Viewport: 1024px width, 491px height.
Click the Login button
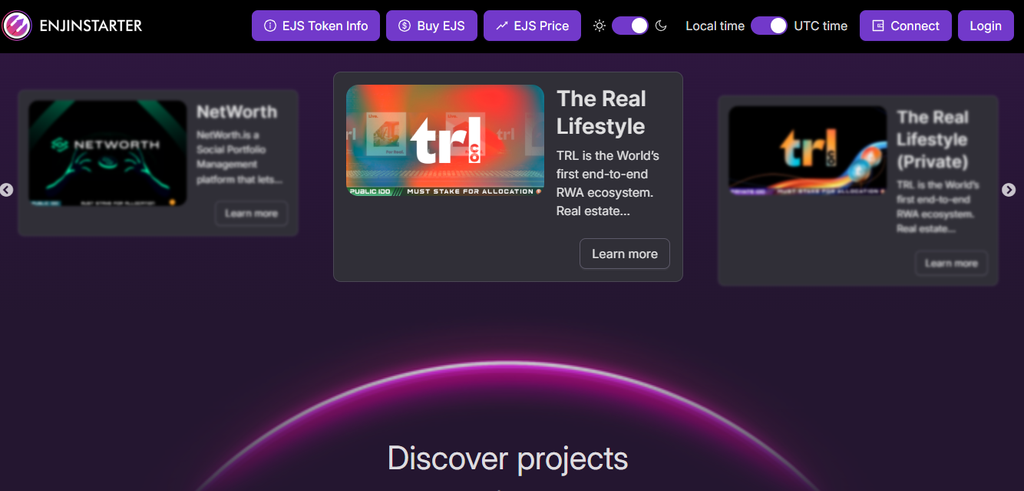tap(985, 26)
